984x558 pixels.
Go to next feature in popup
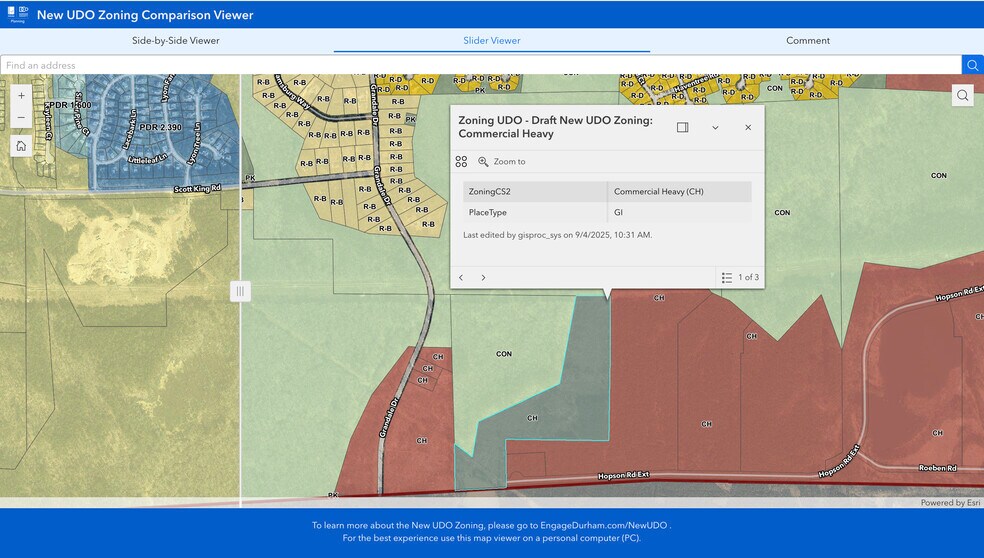coord(483,277)
